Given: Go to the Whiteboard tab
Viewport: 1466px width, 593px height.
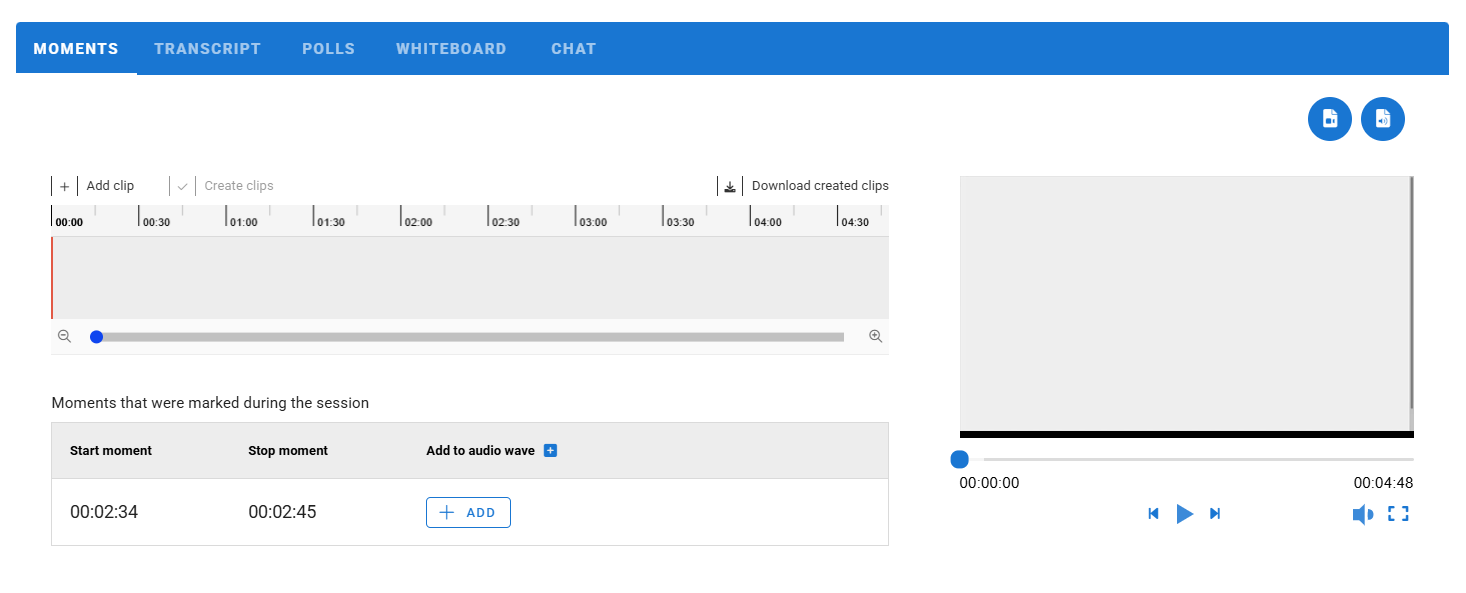Looking at the screenshot, I should (x=451, y=49).
